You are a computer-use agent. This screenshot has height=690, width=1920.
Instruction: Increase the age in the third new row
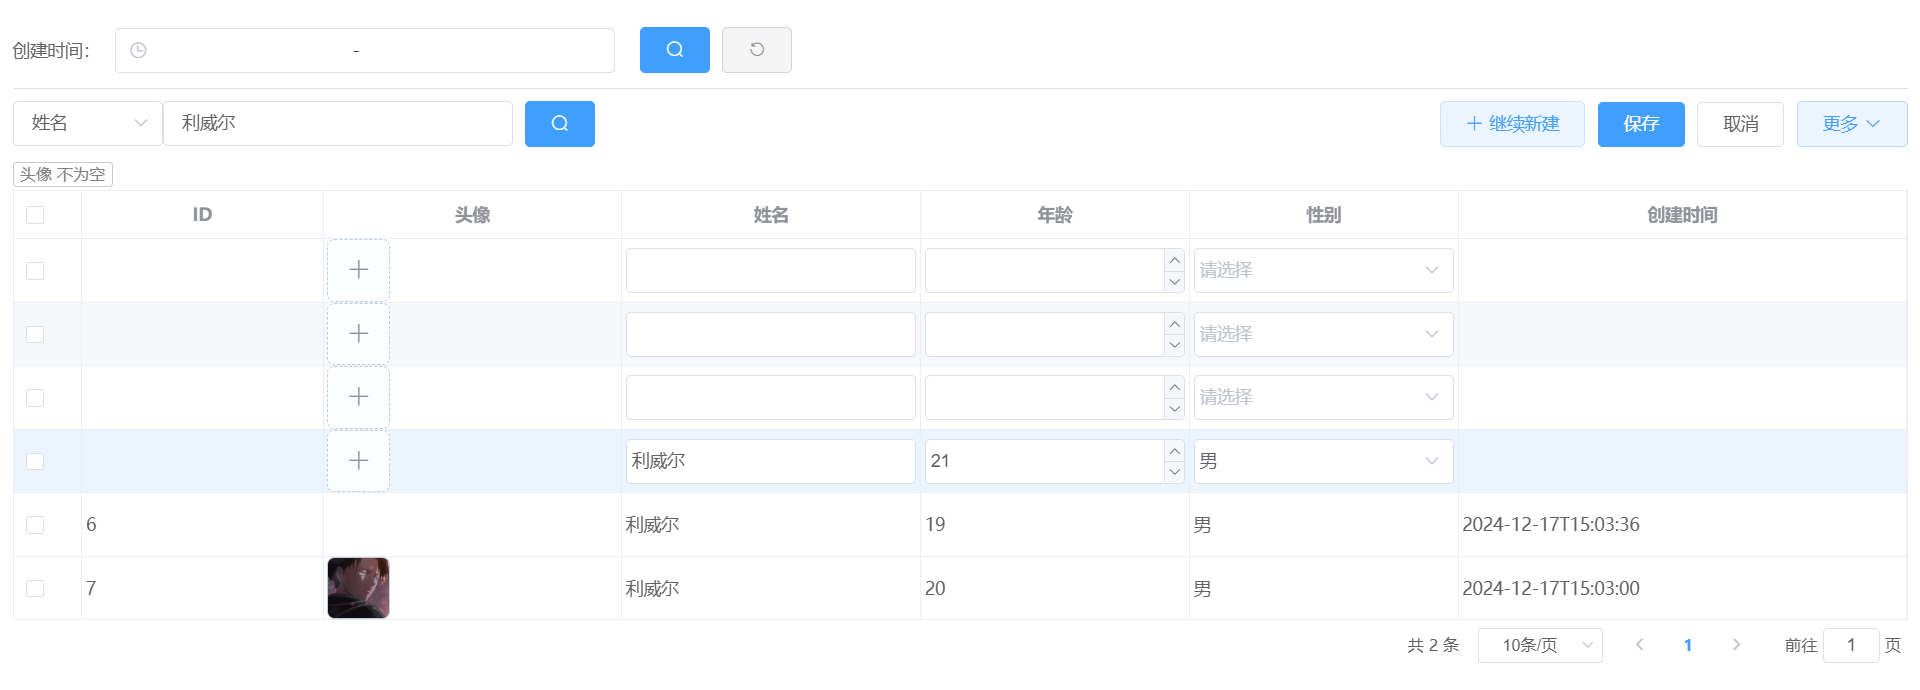pyautogui.click(x=1175, y=387)
